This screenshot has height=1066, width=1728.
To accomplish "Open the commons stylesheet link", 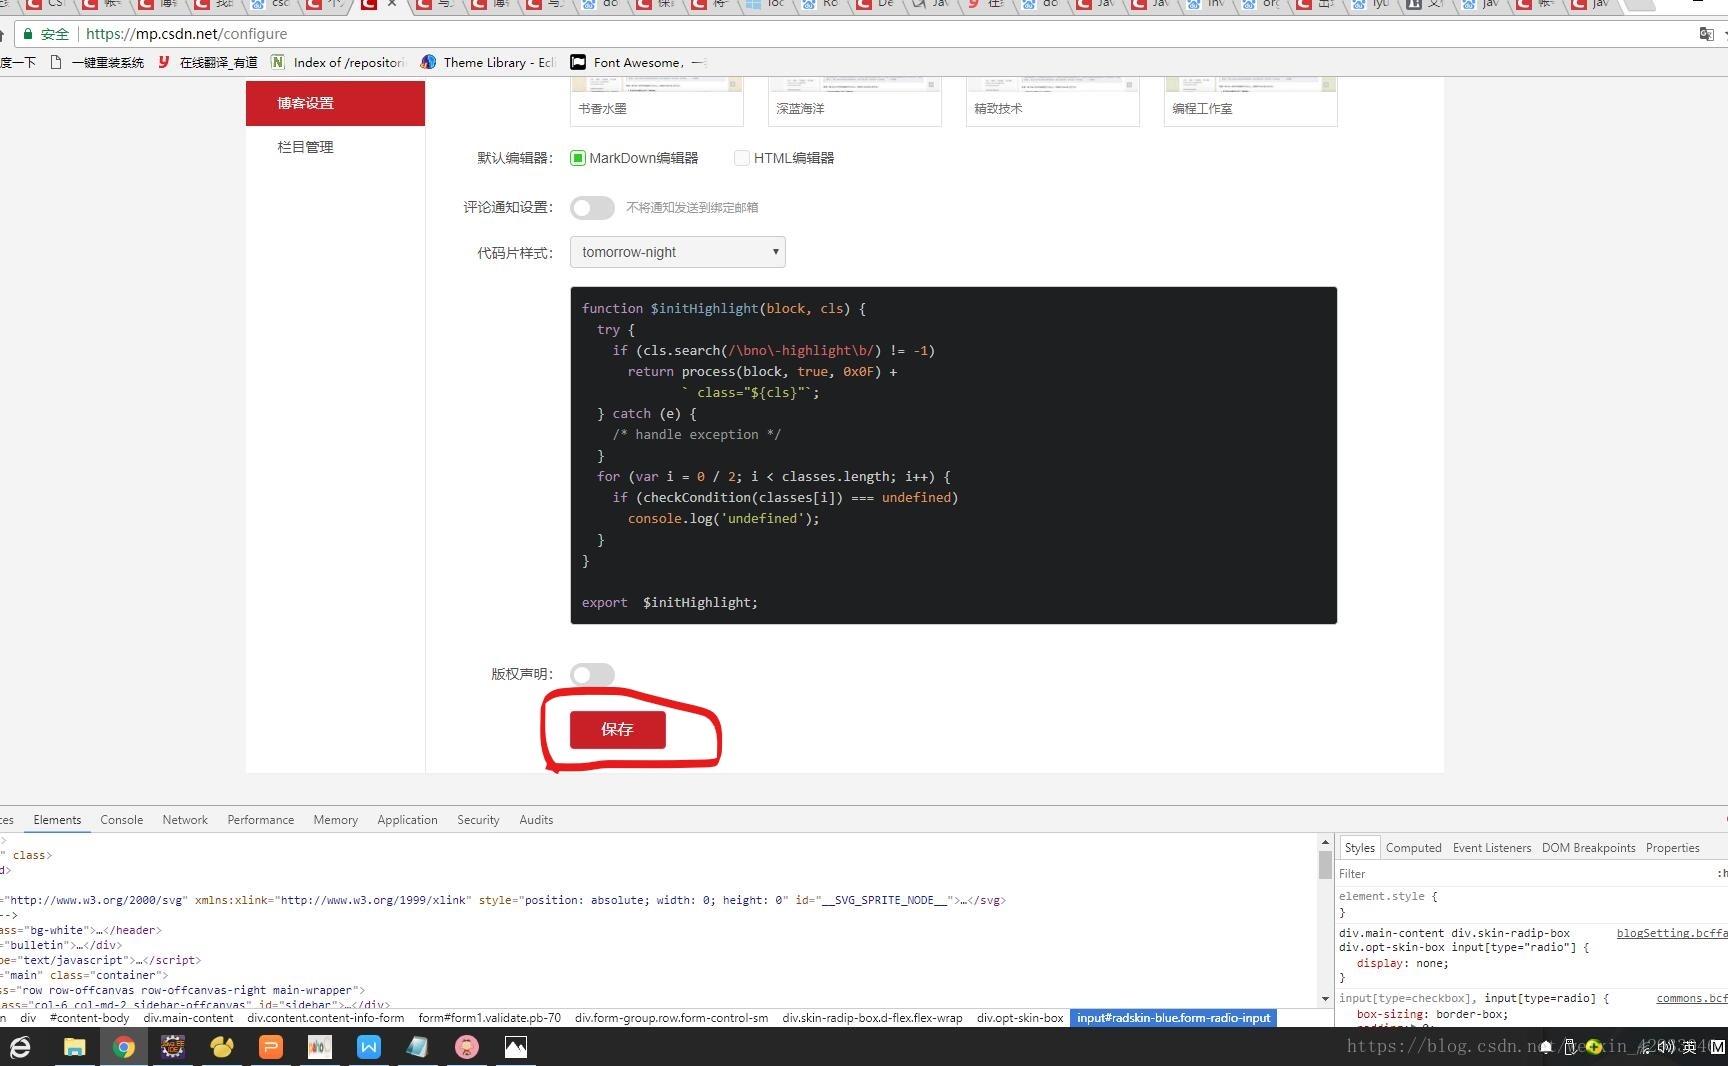I will tap(1692, 998).
